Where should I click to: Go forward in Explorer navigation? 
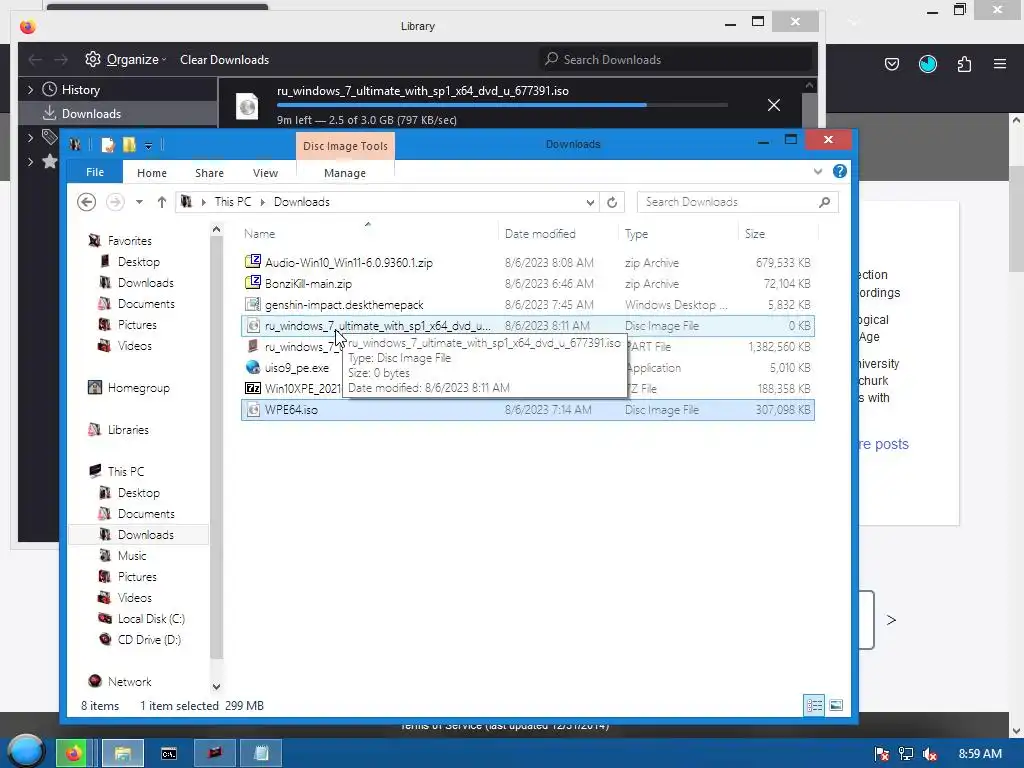click(115, 202)
